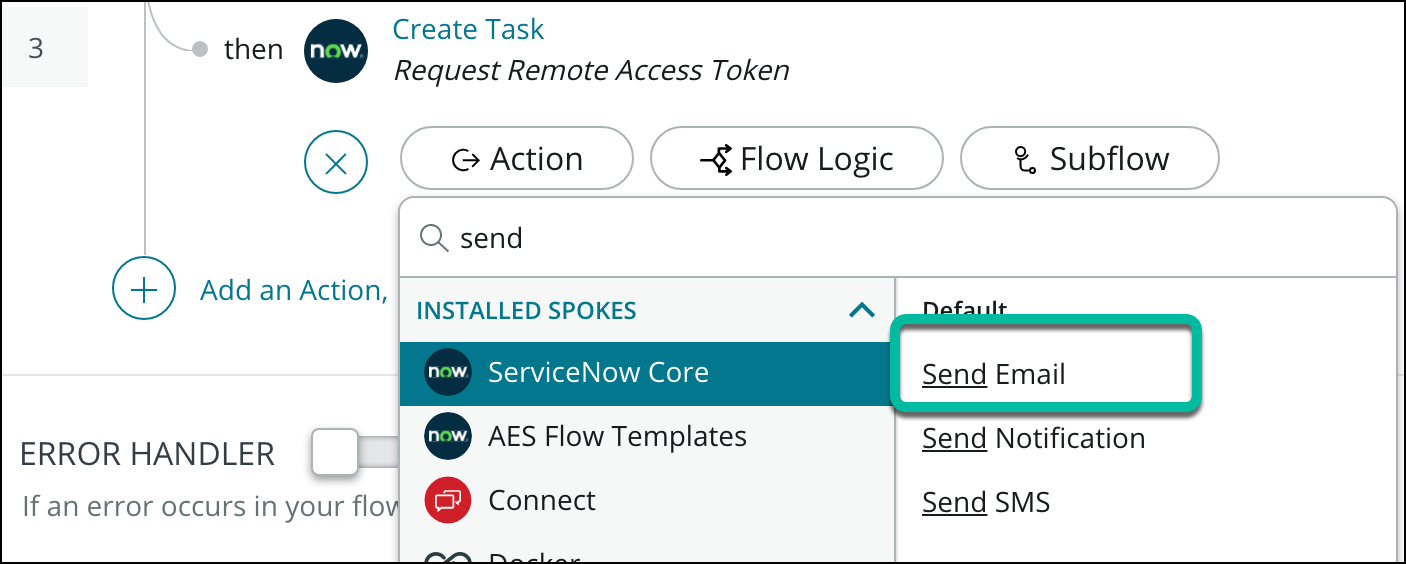This screenshot has width=1406, height=564.
Task: Click the search magnifier icon
Action: (433, 238)
